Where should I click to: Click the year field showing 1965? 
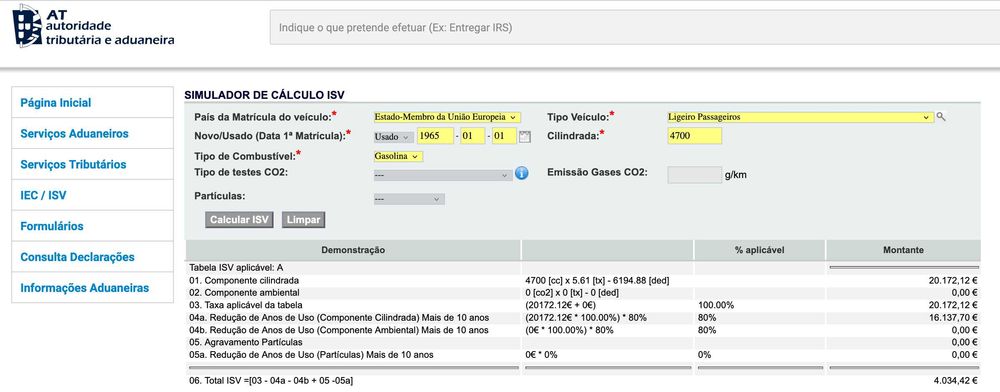435,136
